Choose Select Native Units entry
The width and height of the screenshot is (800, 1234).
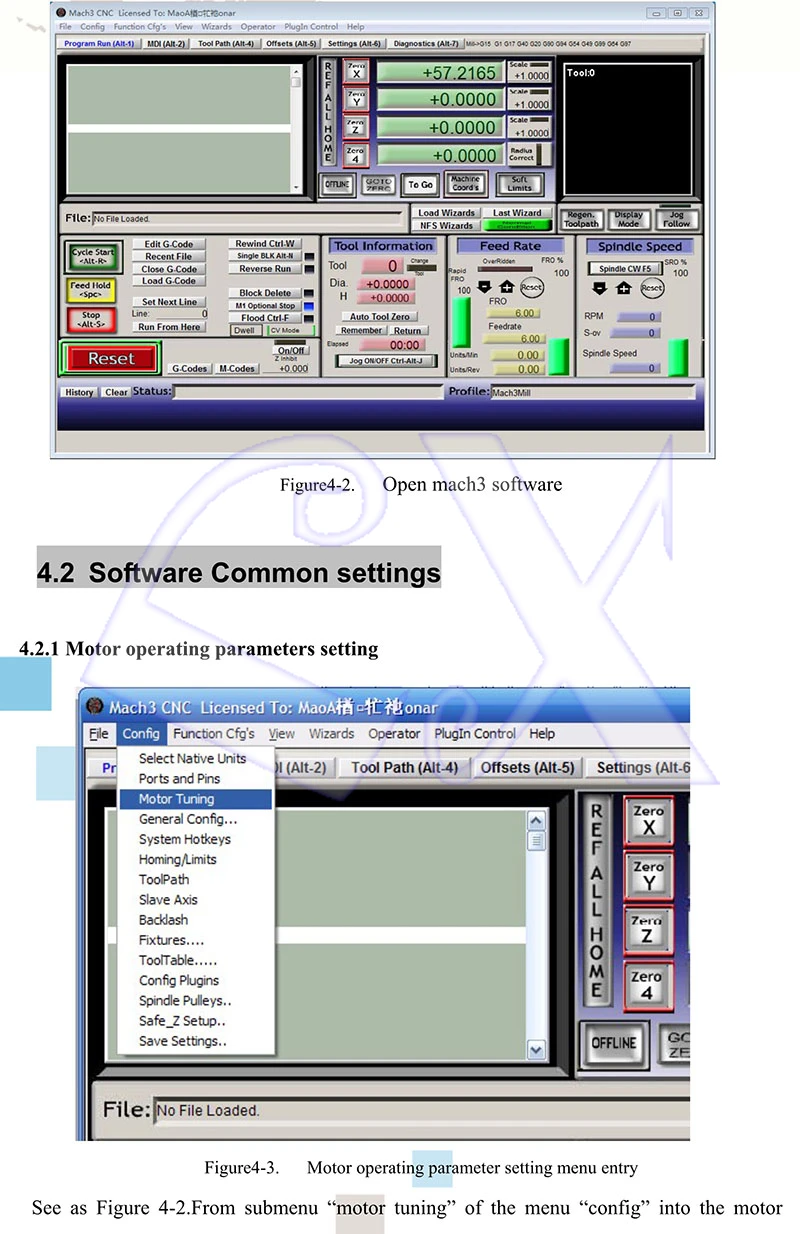point(196,759)
